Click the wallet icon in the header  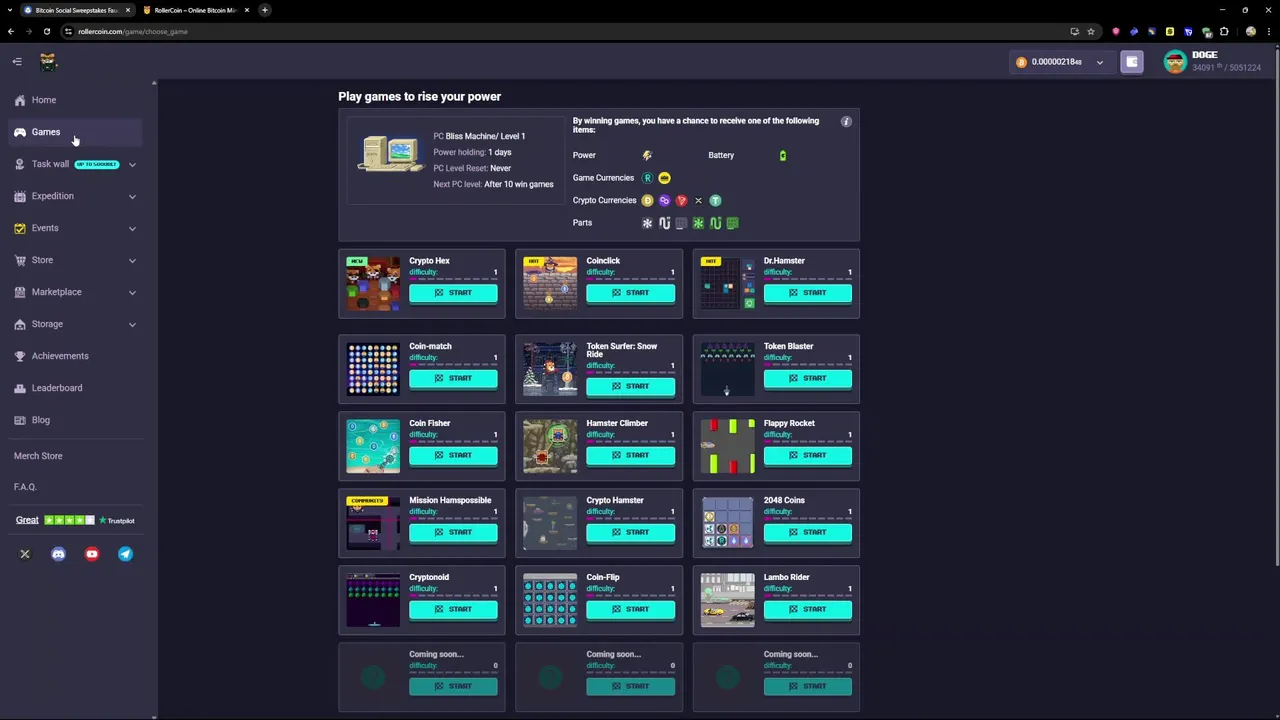[x=1132, y=62]
